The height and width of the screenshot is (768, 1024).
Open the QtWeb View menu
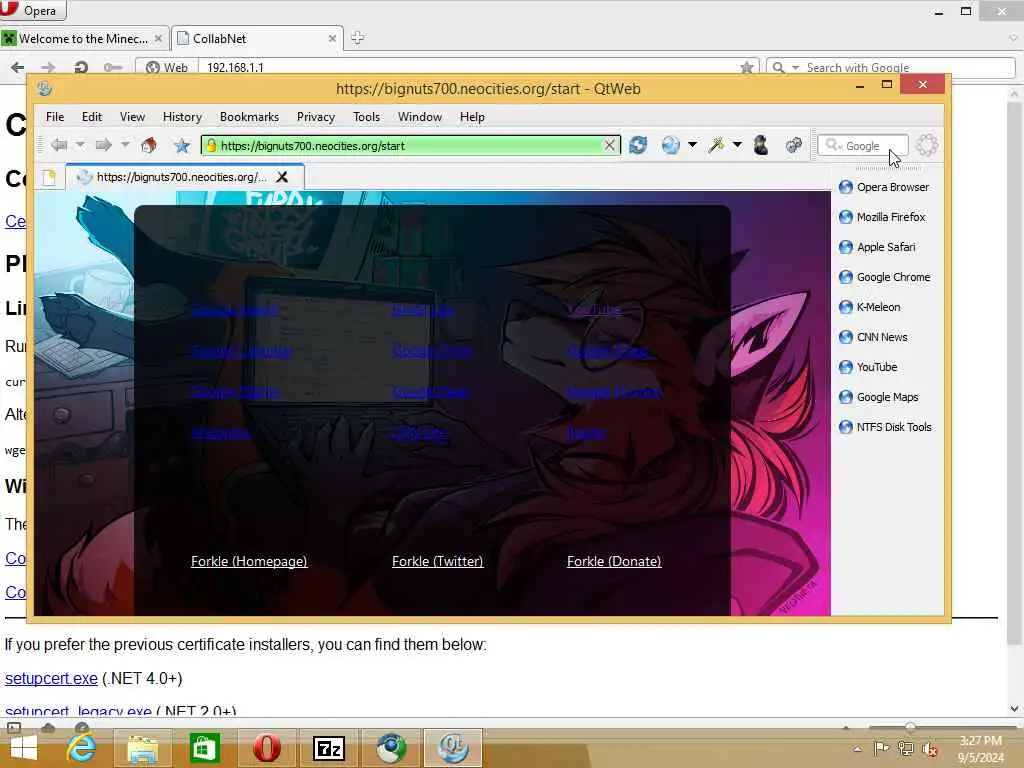[132, 117]
